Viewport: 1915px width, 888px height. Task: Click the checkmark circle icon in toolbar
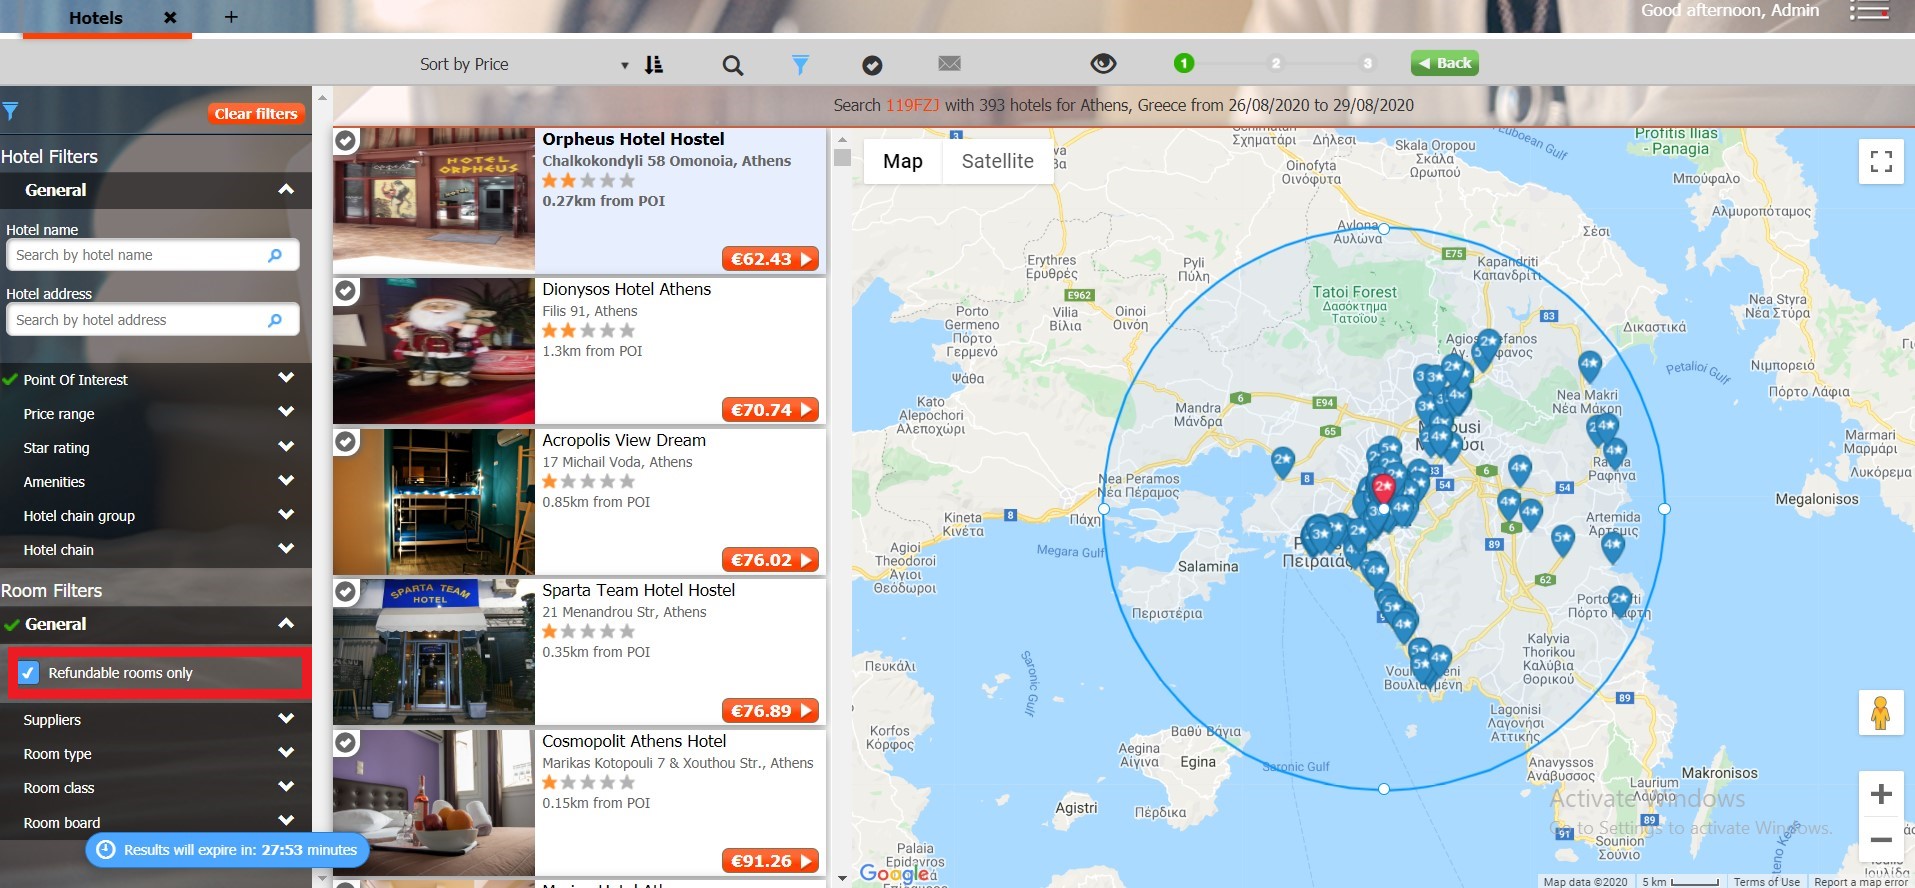tap(872, 65)
